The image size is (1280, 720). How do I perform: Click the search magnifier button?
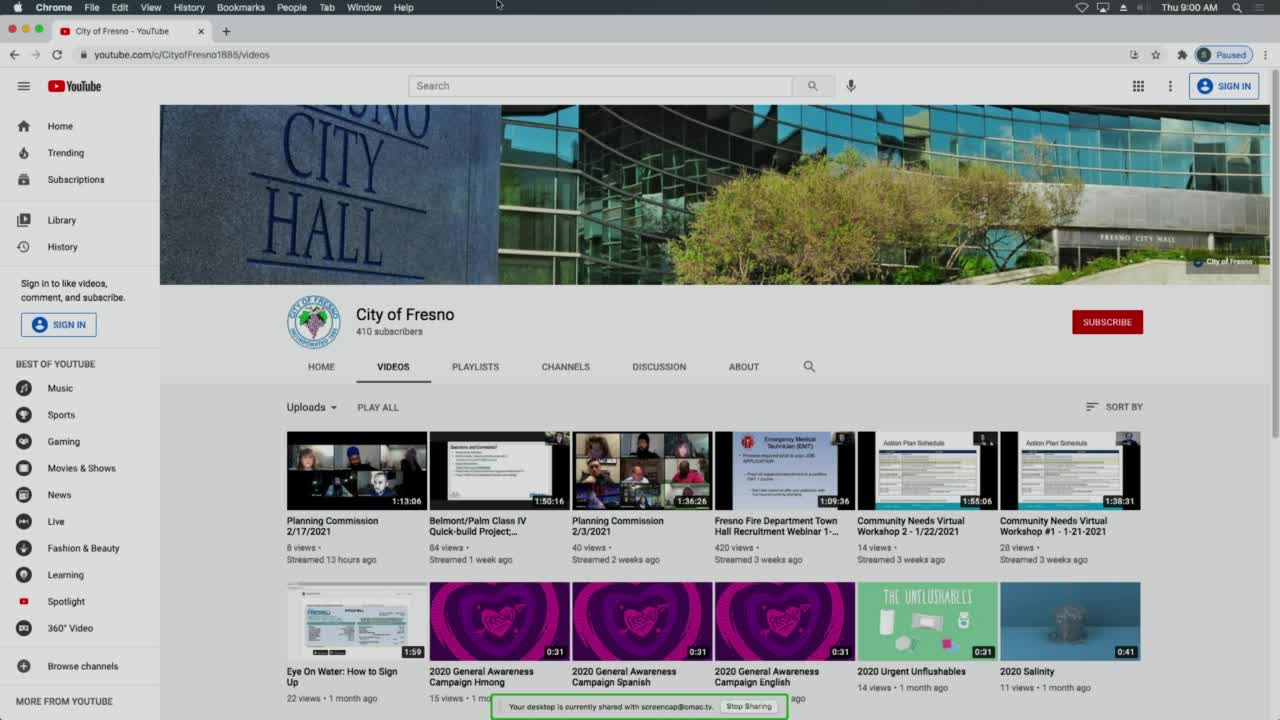pyautogui.click(x=813, y=86)
